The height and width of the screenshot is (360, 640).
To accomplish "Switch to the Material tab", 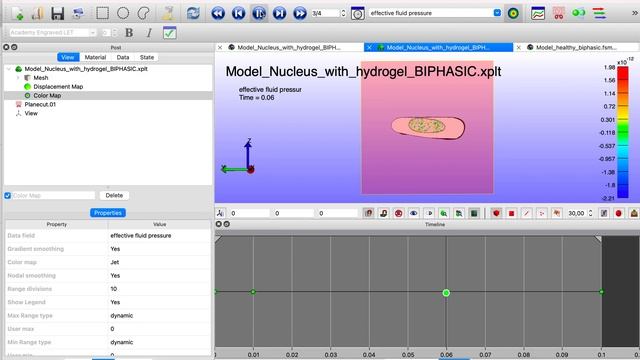I will pos(95,57).
